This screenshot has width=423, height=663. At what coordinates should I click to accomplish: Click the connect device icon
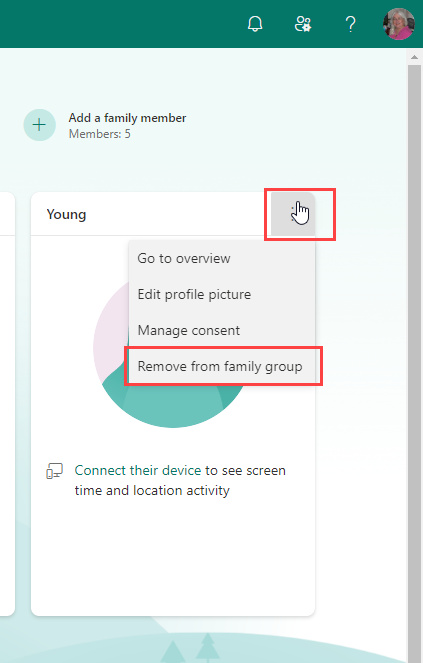(x=54, y=471)
